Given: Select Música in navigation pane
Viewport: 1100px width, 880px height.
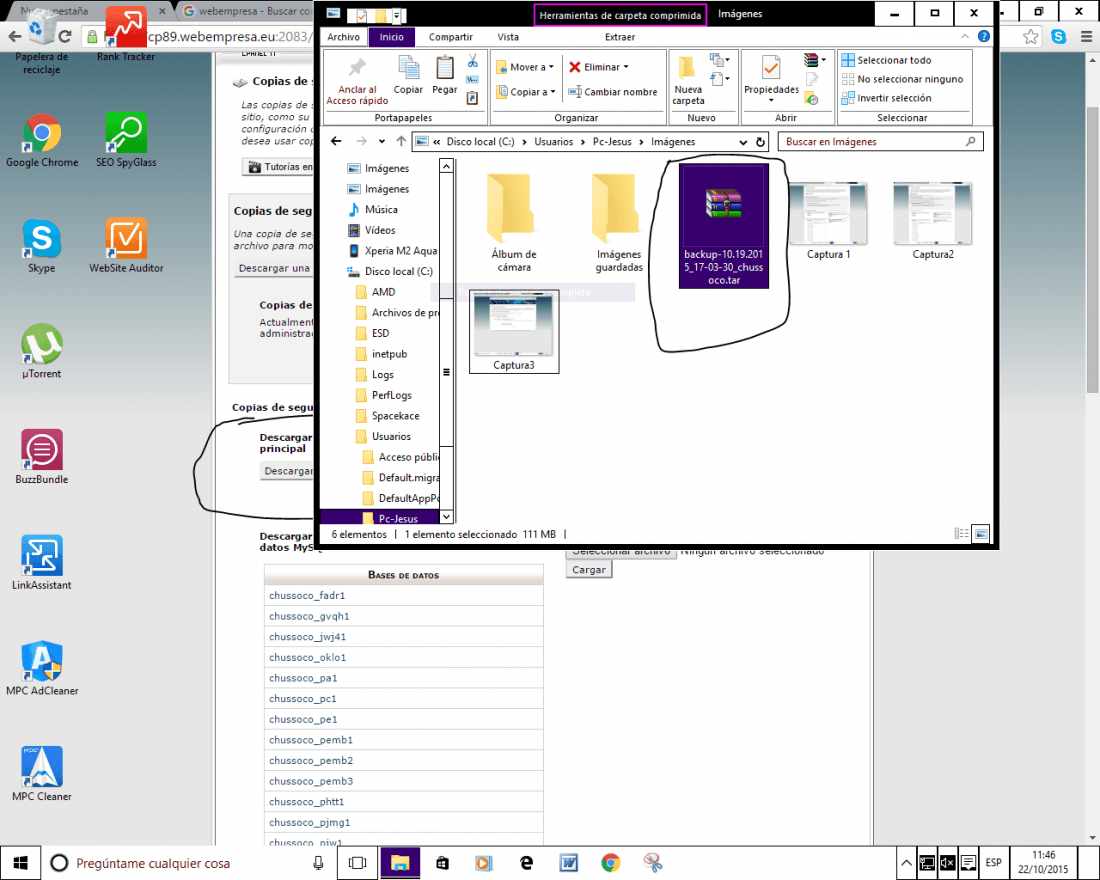Looking at the screenshot, I should (381, 210).
